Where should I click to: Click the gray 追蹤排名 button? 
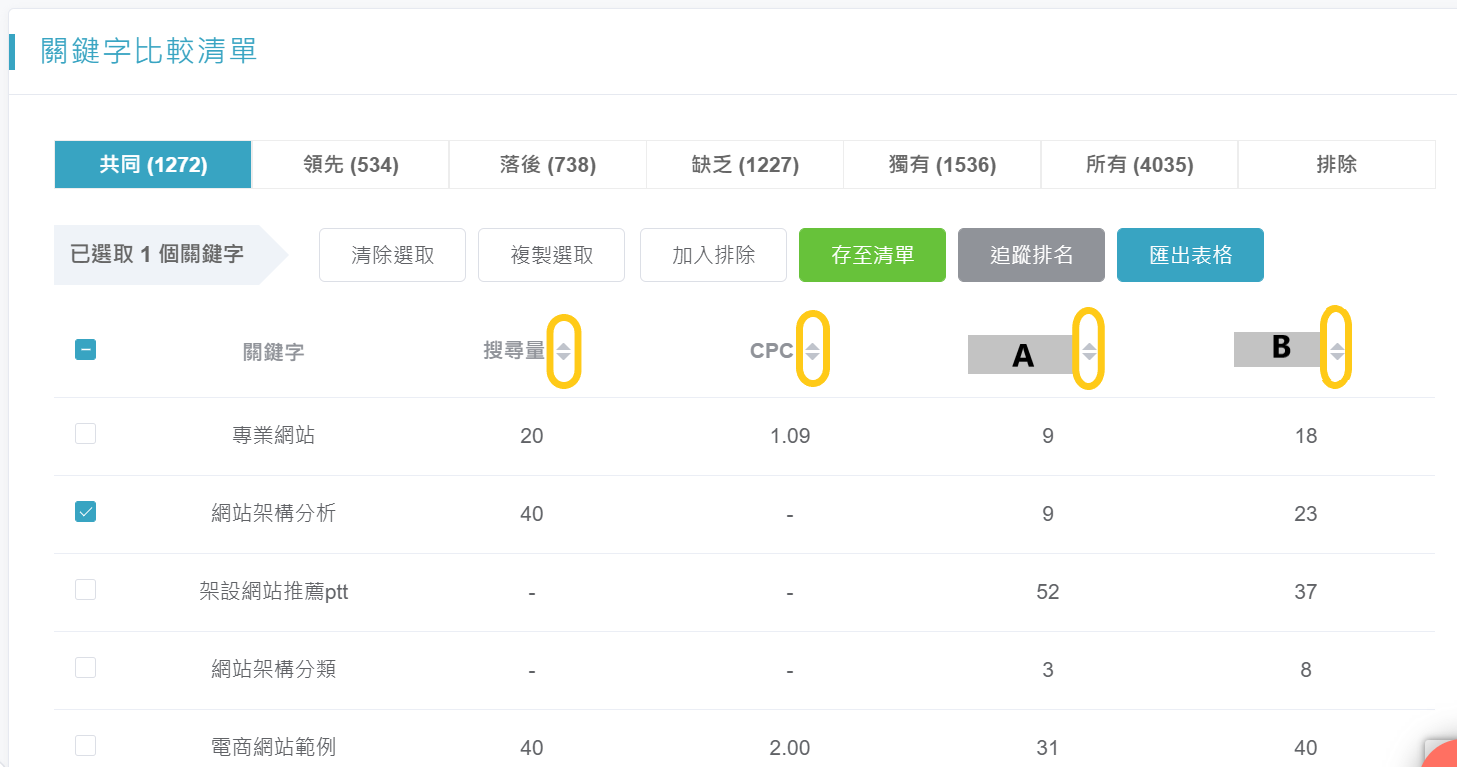pyautogui.click(x=1031, y=255)
